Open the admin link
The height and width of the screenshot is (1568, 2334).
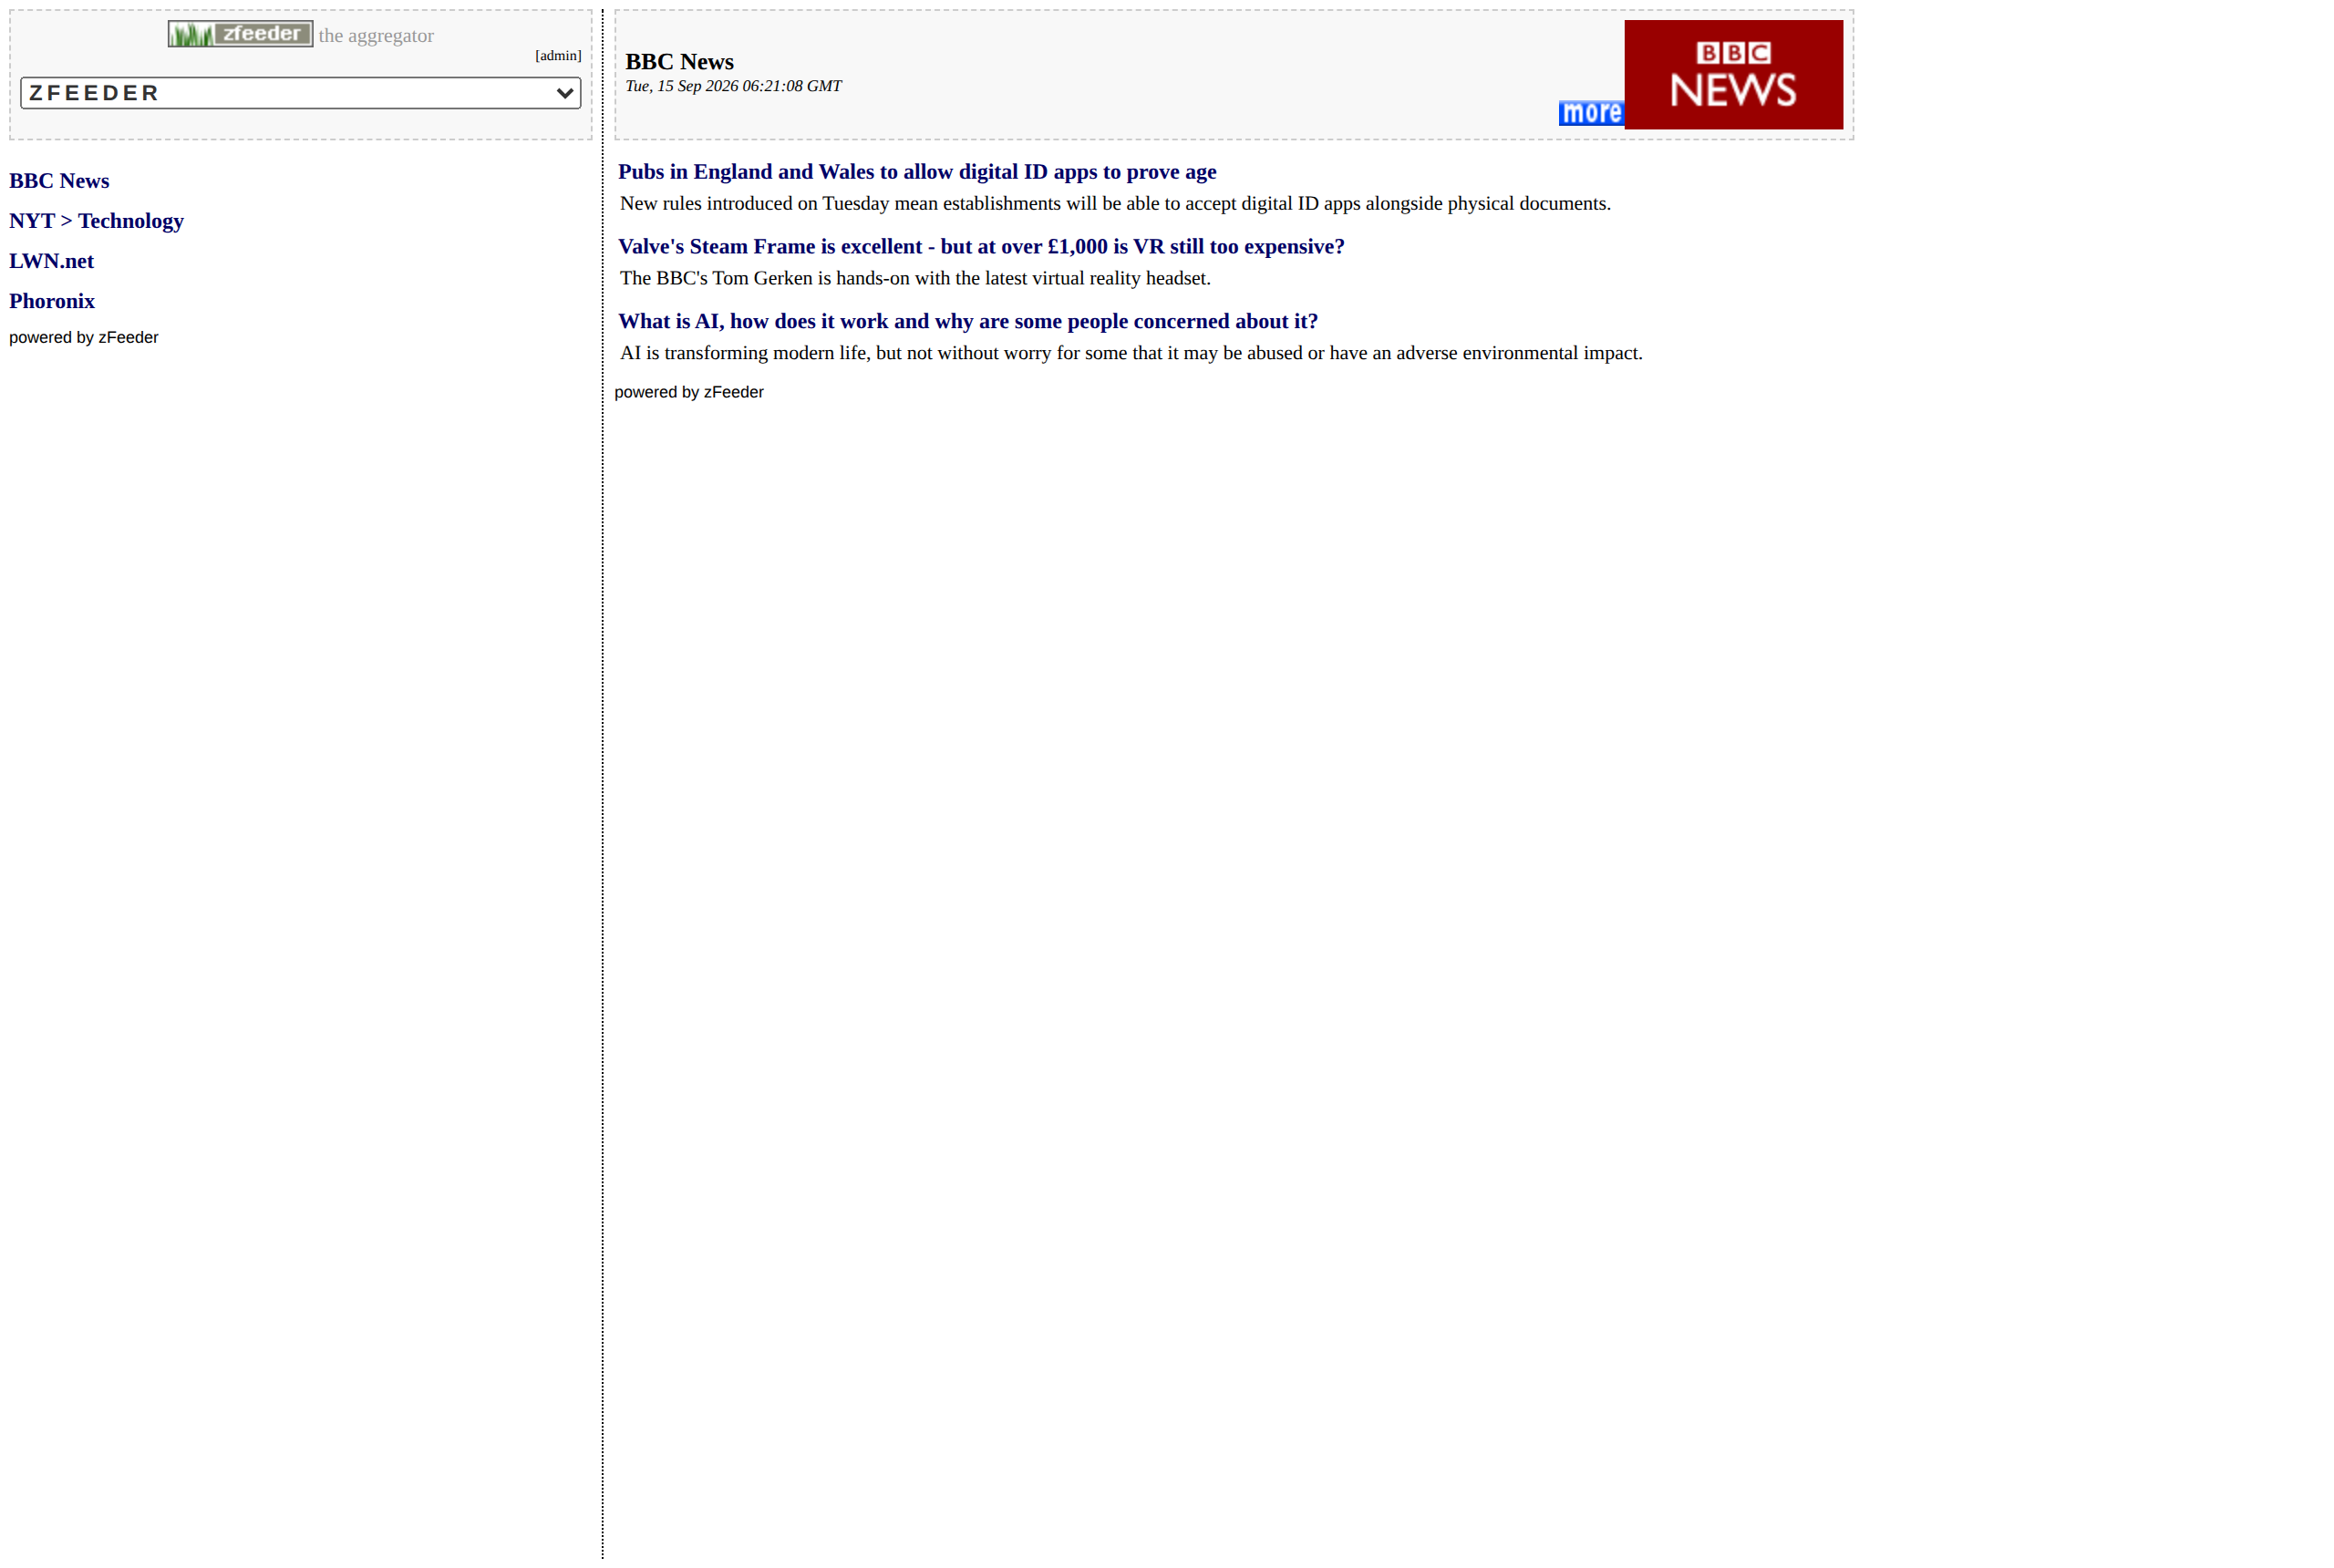click(x=558, y=56)
